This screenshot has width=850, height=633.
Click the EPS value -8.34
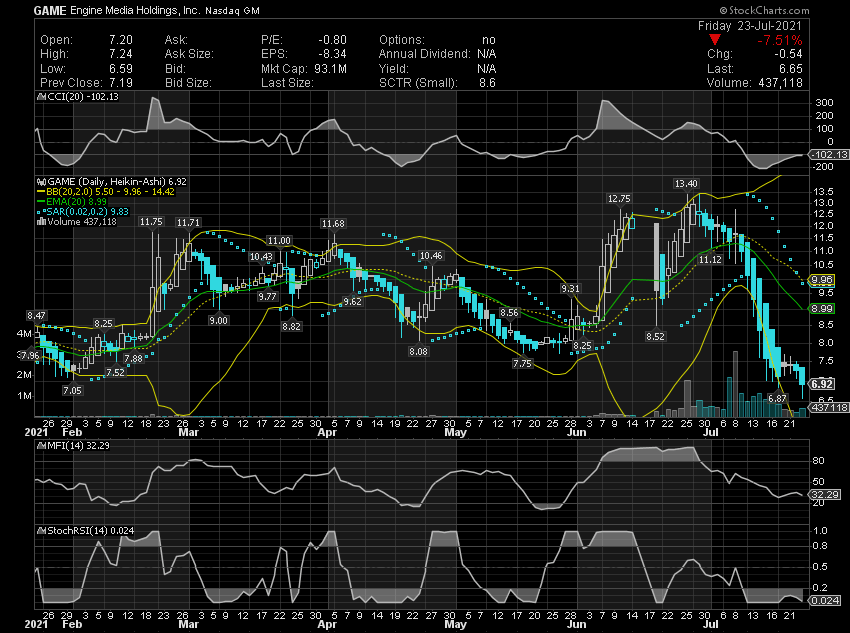[x=332, y=54]
